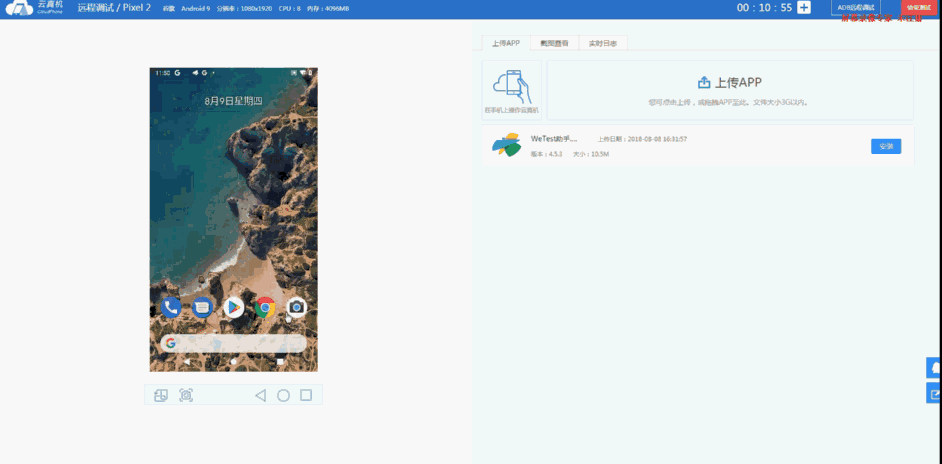Click the version 4.5.3 text
The image size is (942, 464).
tap(547, 154)
